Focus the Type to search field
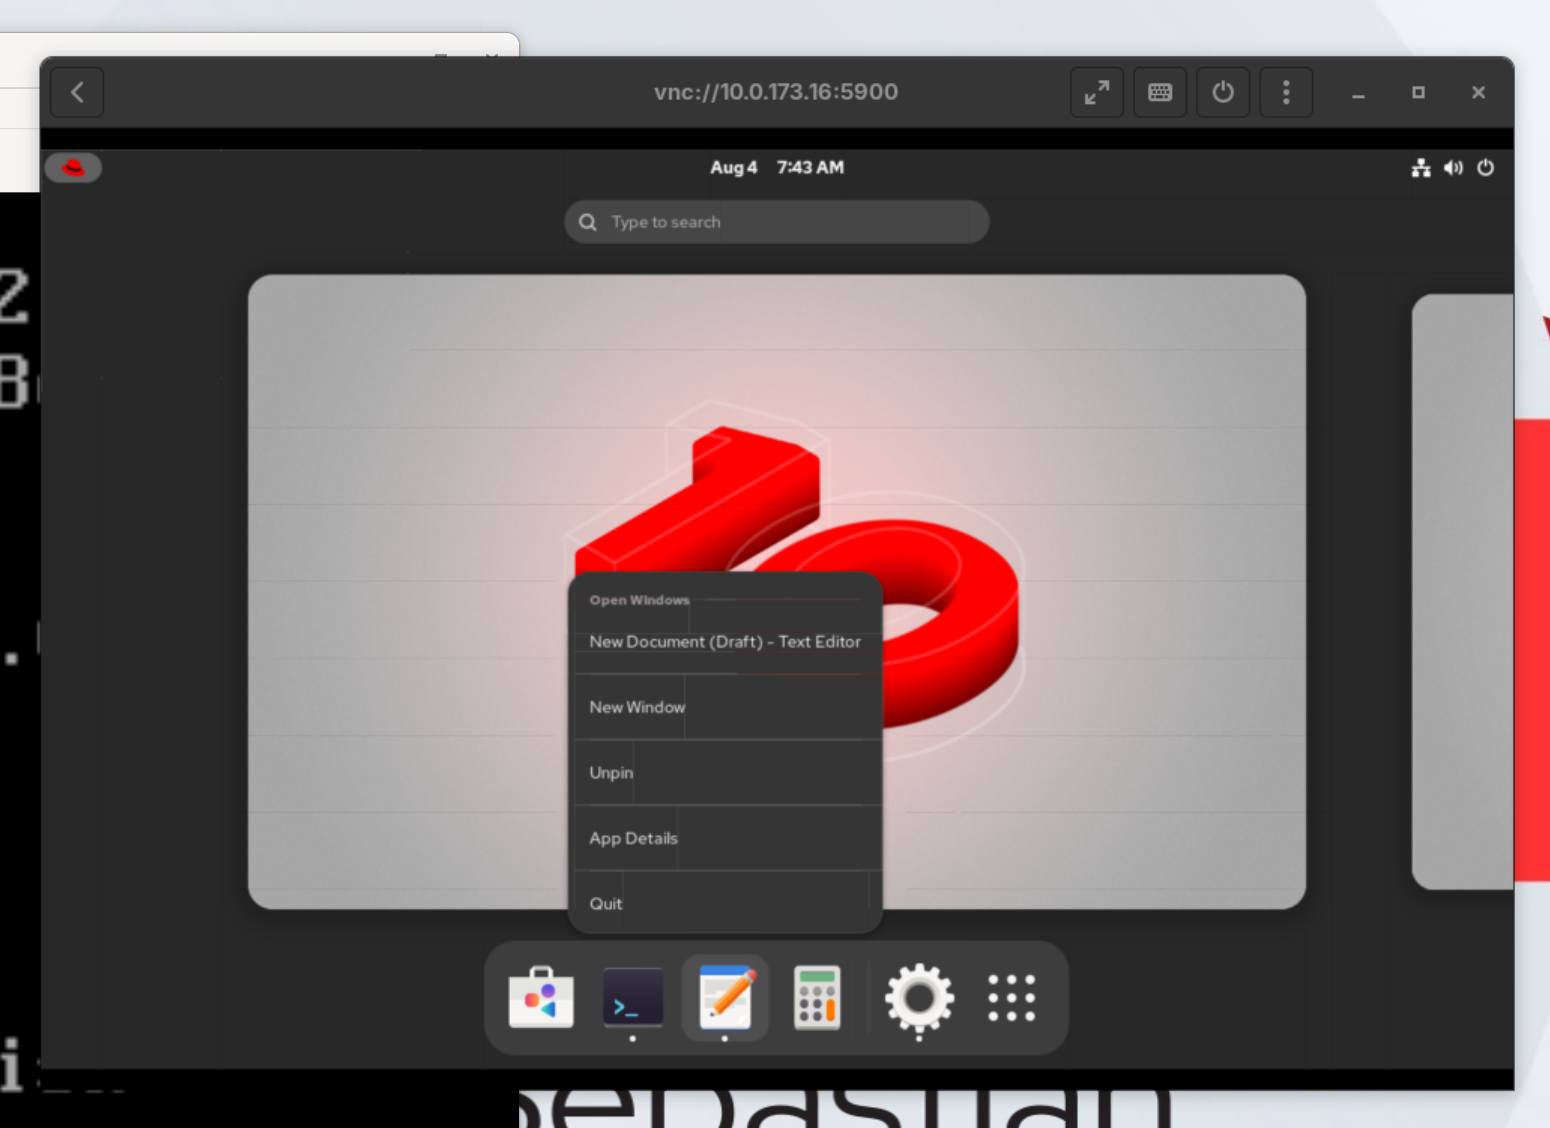The image size is (1550, 1128). click(777, 222)
